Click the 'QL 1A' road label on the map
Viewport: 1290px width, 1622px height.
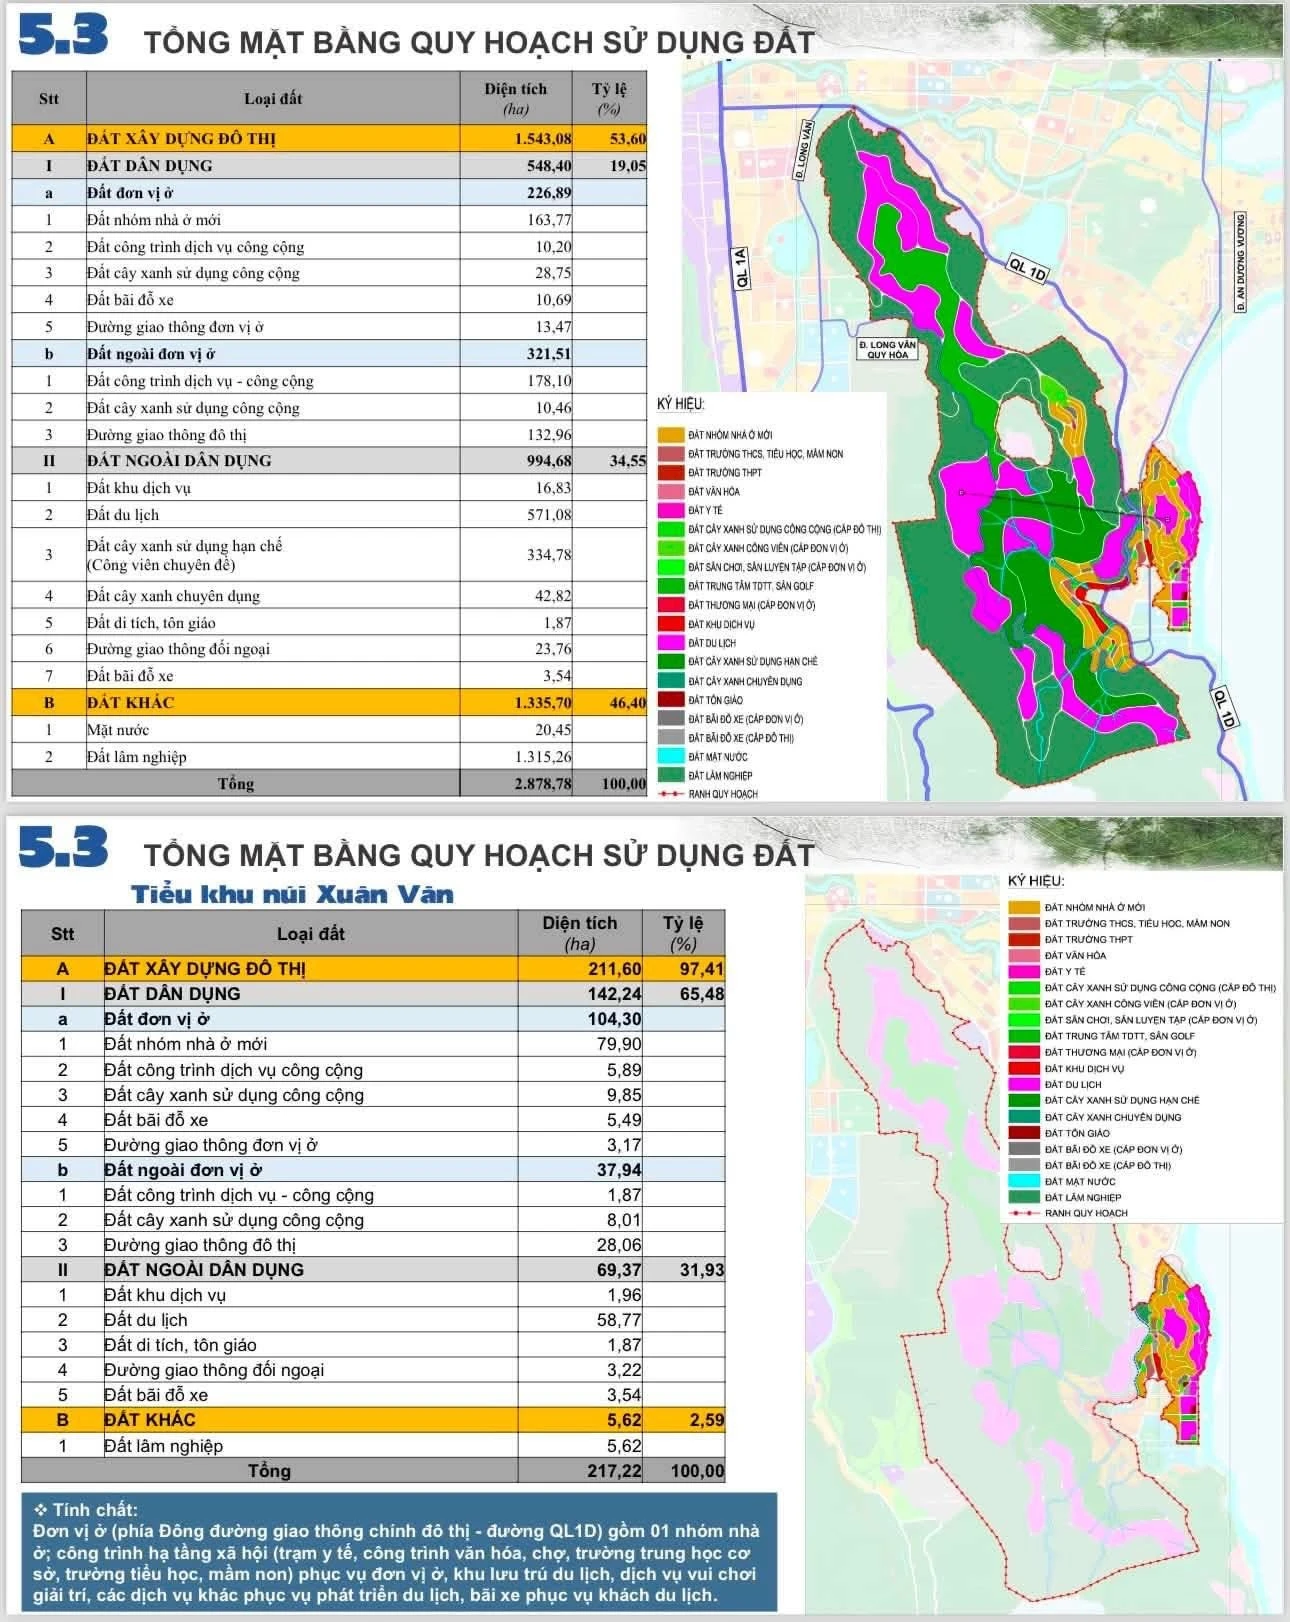[741, 269]
